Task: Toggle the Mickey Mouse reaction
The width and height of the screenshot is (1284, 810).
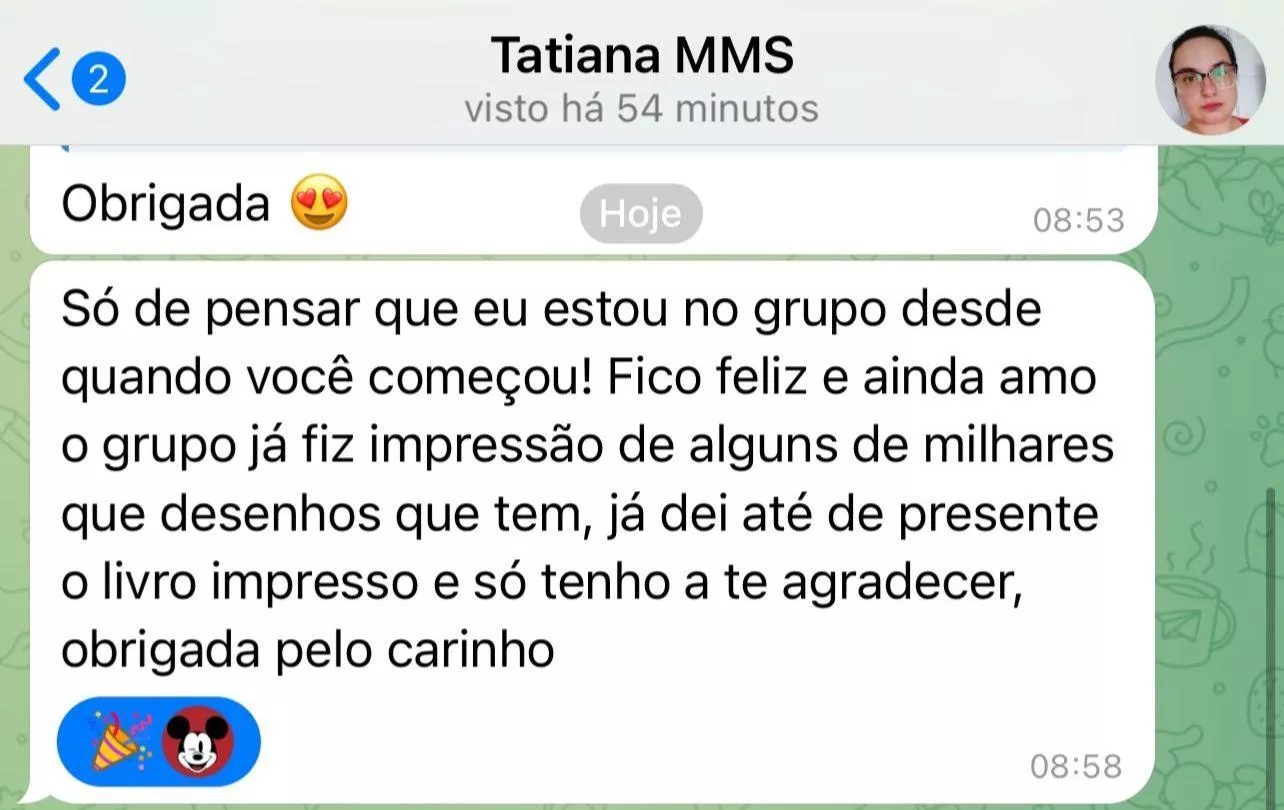Action: (198, 742)
